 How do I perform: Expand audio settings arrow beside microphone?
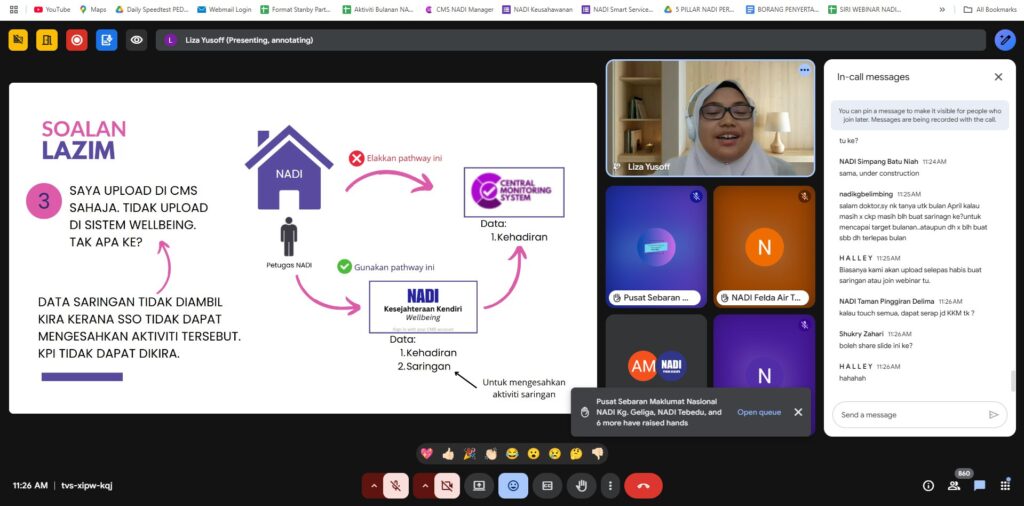pos(374,485)
